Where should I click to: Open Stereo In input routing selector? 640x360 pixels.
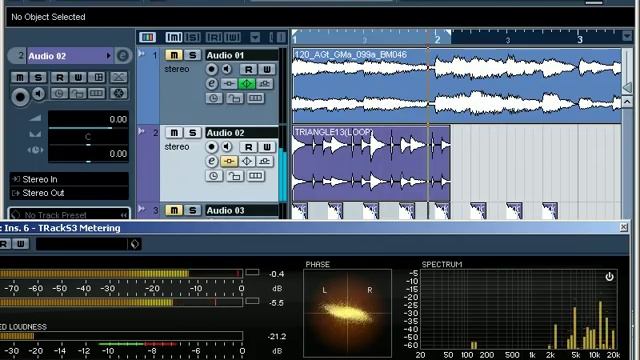[x=69, y=179]
